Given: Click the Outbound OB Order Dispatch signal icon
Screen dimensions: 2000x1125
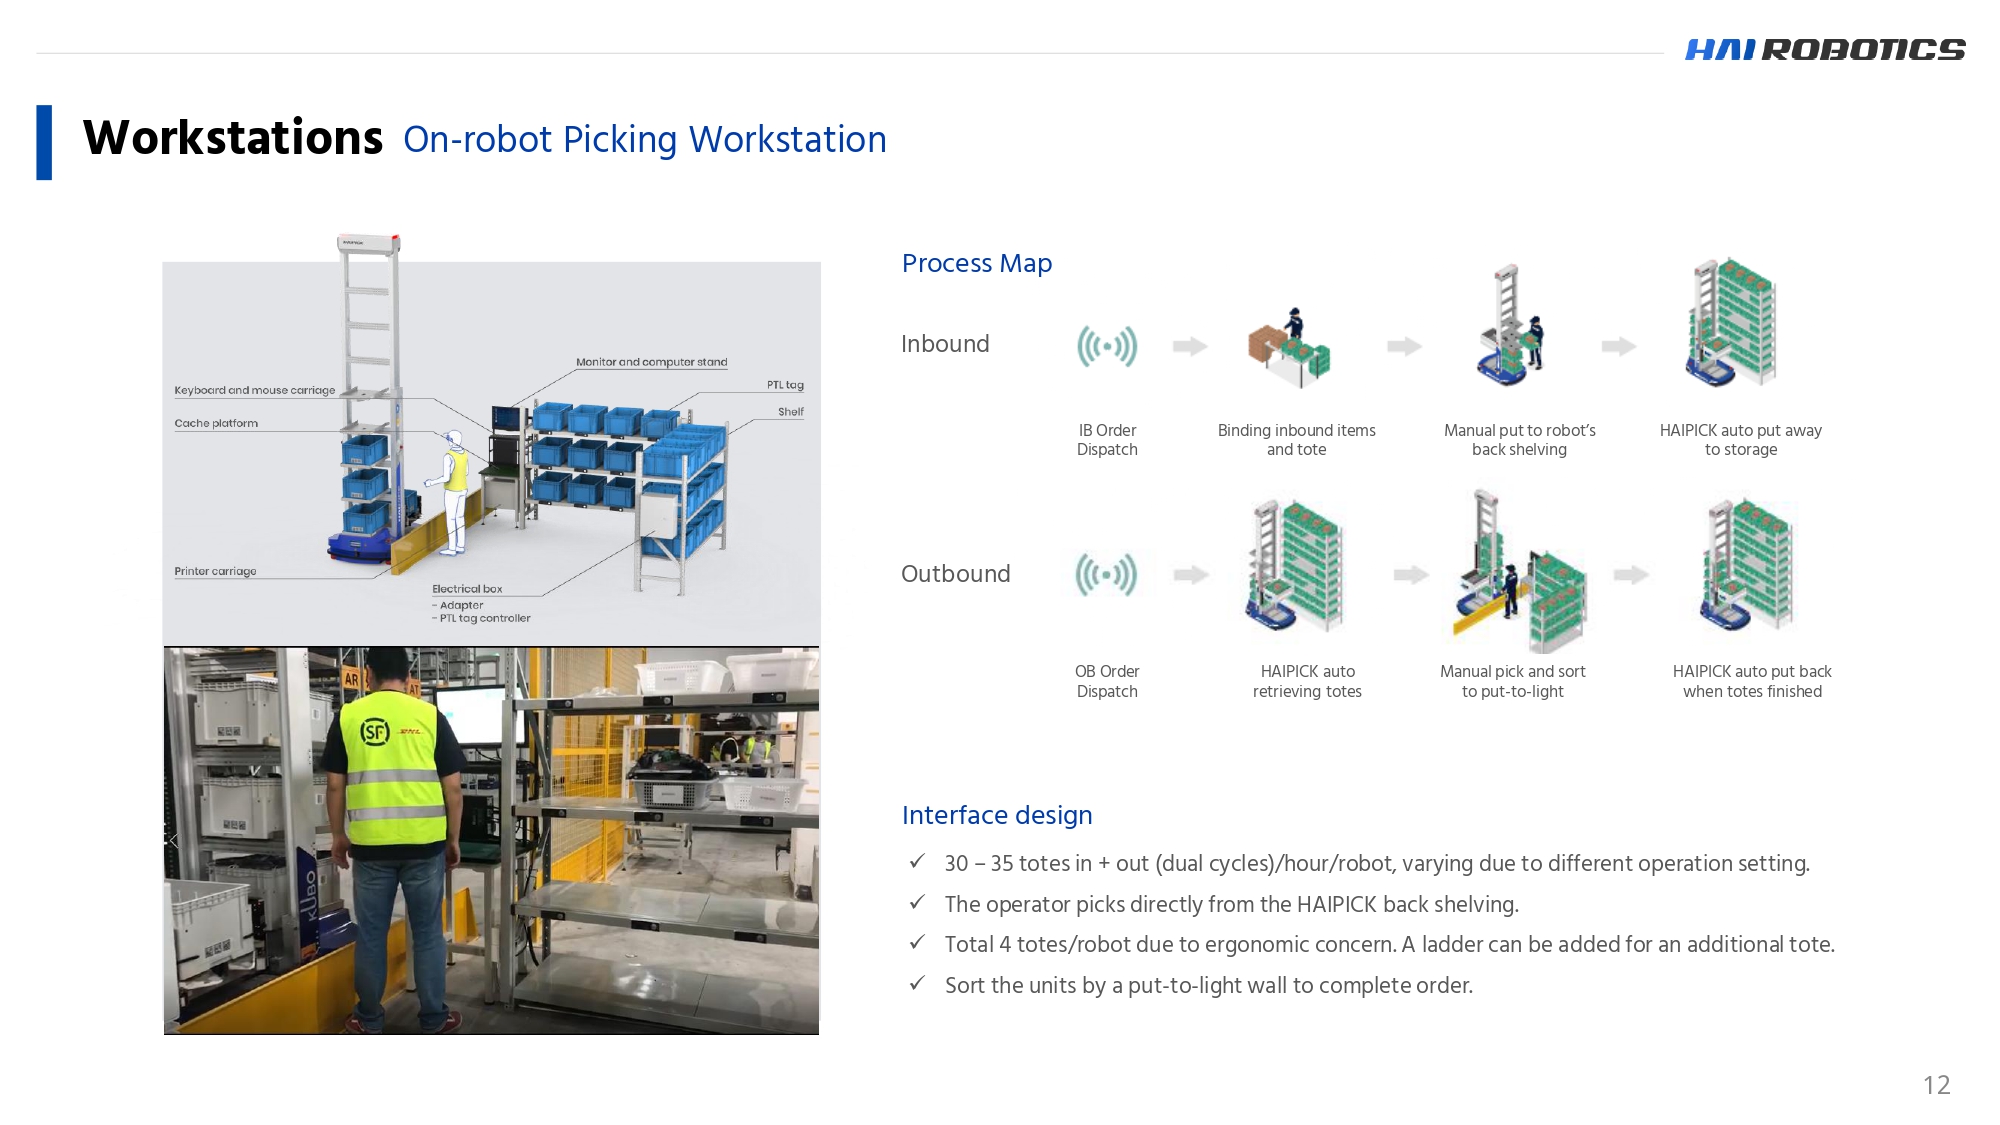Looking at the screenshot, I should [x=1106, y=575].
